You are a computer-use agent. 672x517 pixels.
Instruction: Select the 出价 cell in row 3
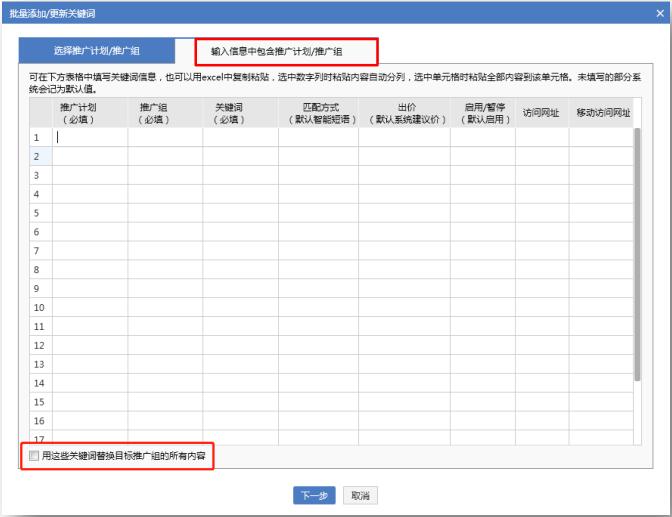pyautogui.click(x=404, y=176)
